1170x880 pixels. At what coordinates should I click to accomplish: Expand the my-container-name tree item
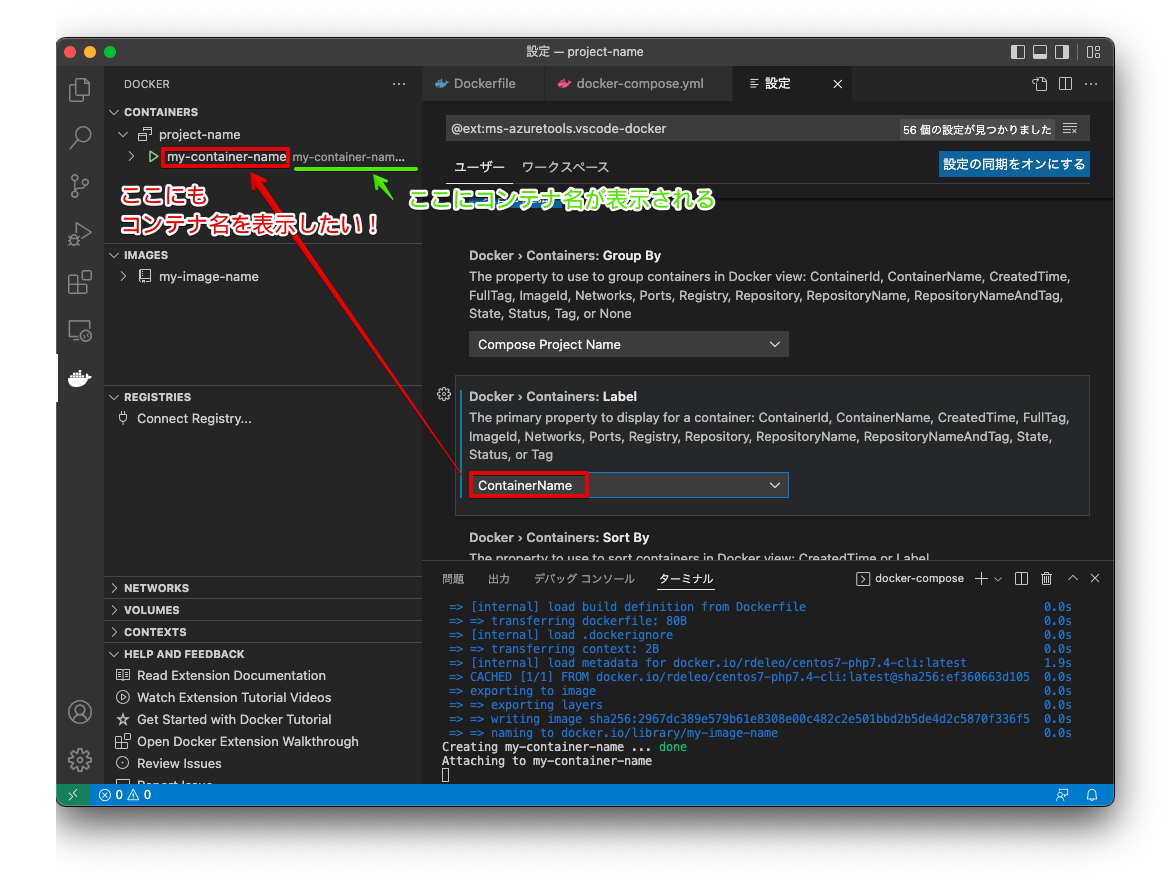point(131,156)
